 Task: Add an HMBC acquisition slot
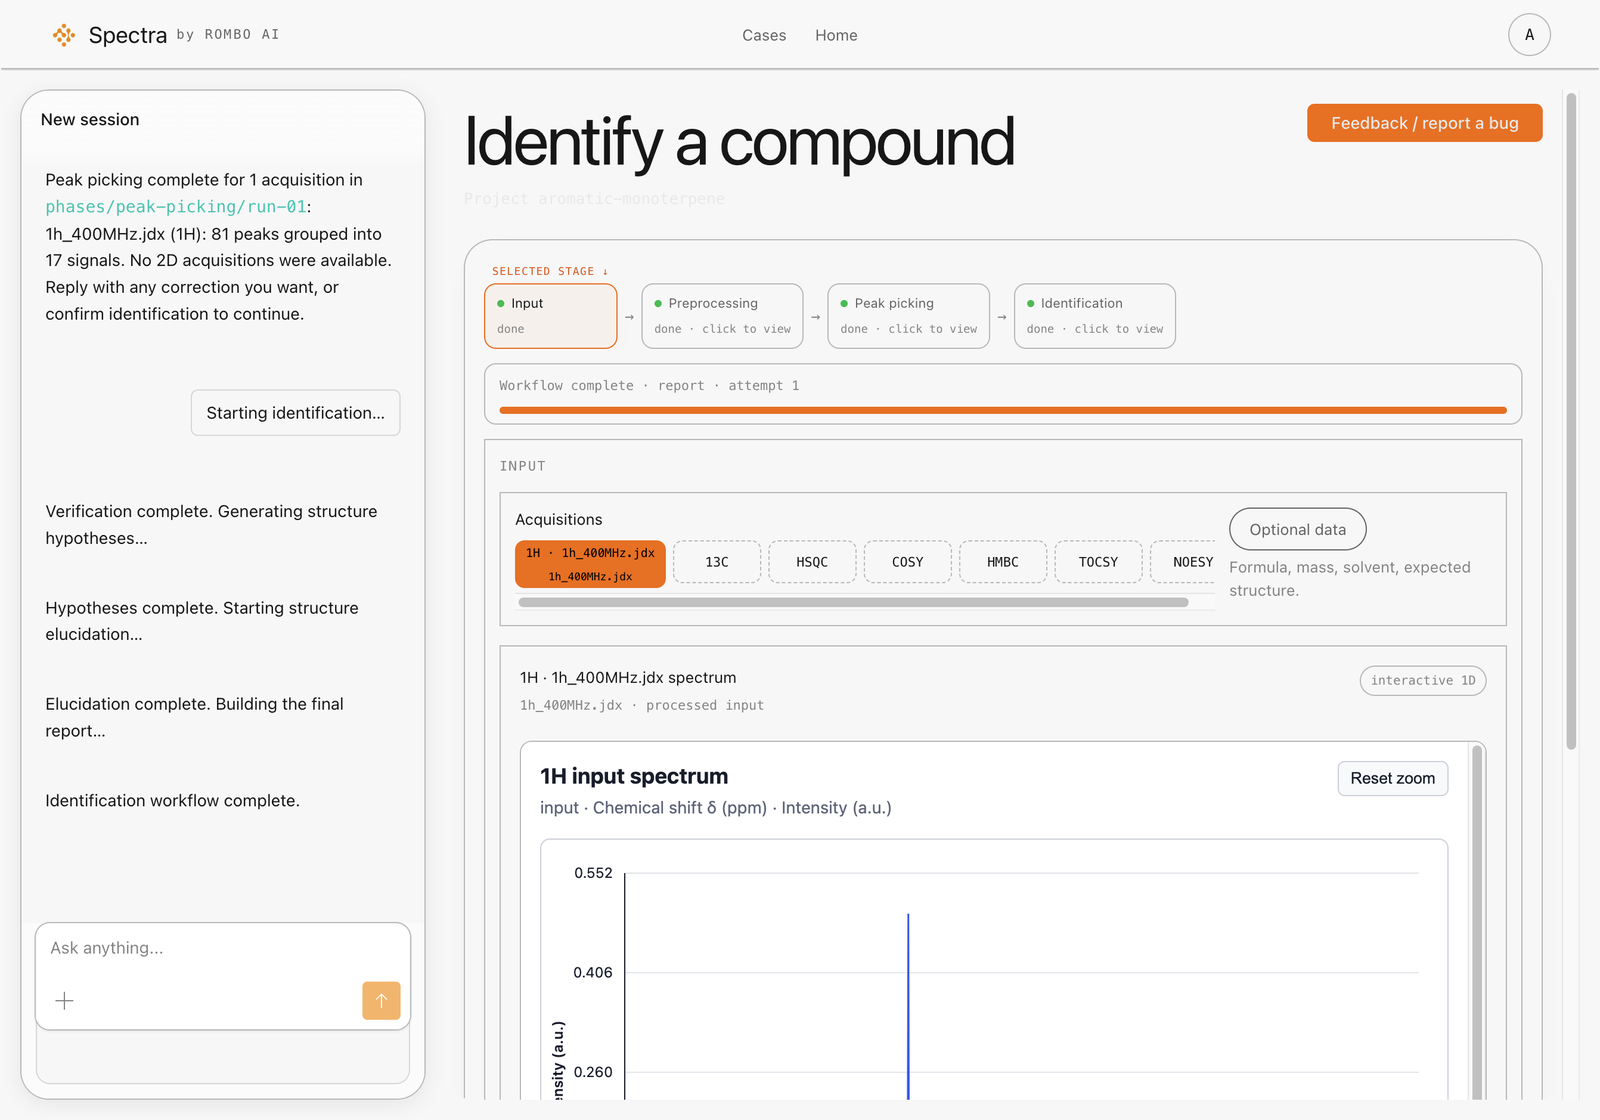coord(1003,562)
